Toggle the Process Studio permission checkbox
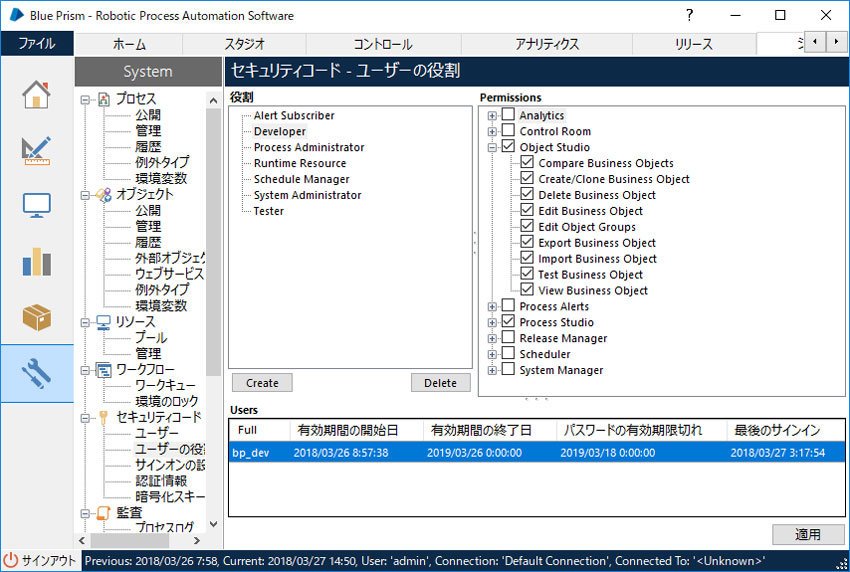 [x=508, y=322]
